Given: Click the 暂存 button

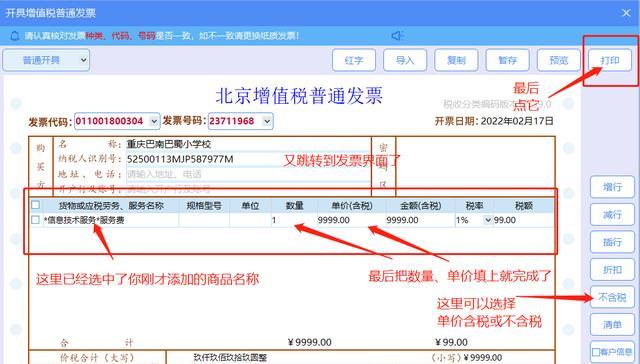Looking at the screenshot, I should (x=507, y=60).
